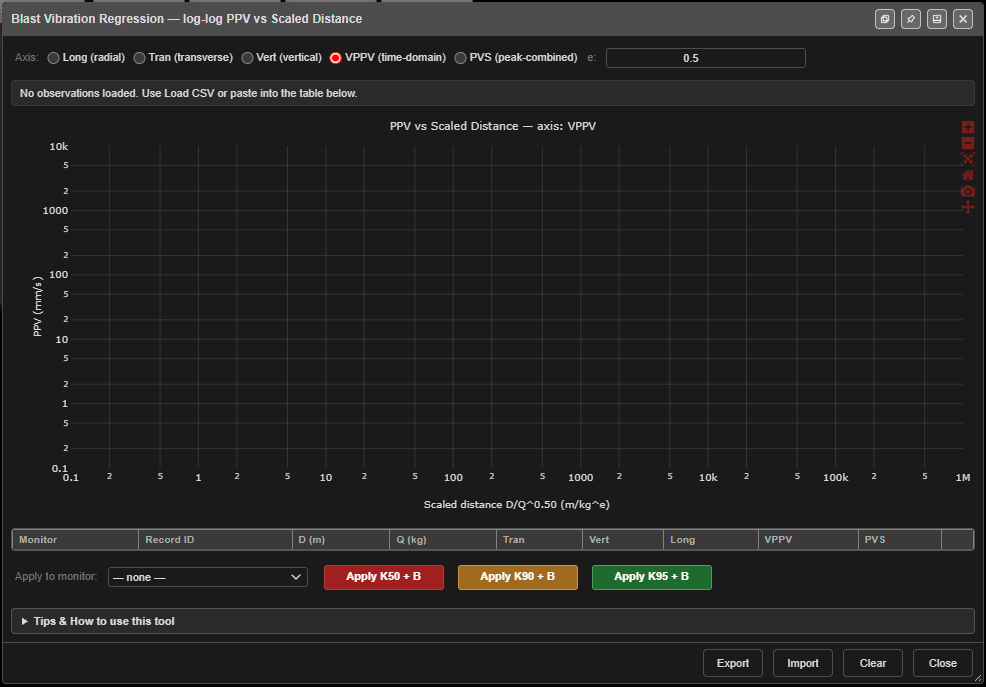Expand Tips & How to use this tool
Screen dimensions: 986x687
coord(493,621)
